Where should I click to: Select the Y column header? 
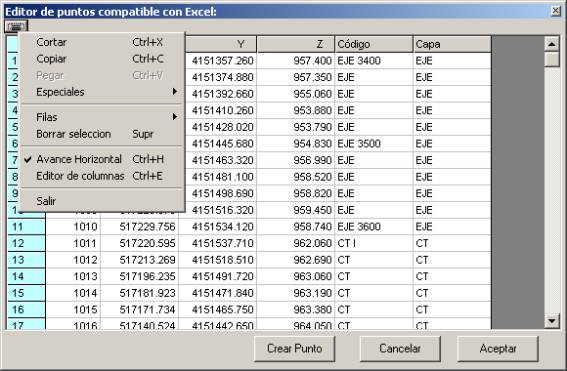tap(221, 44)
